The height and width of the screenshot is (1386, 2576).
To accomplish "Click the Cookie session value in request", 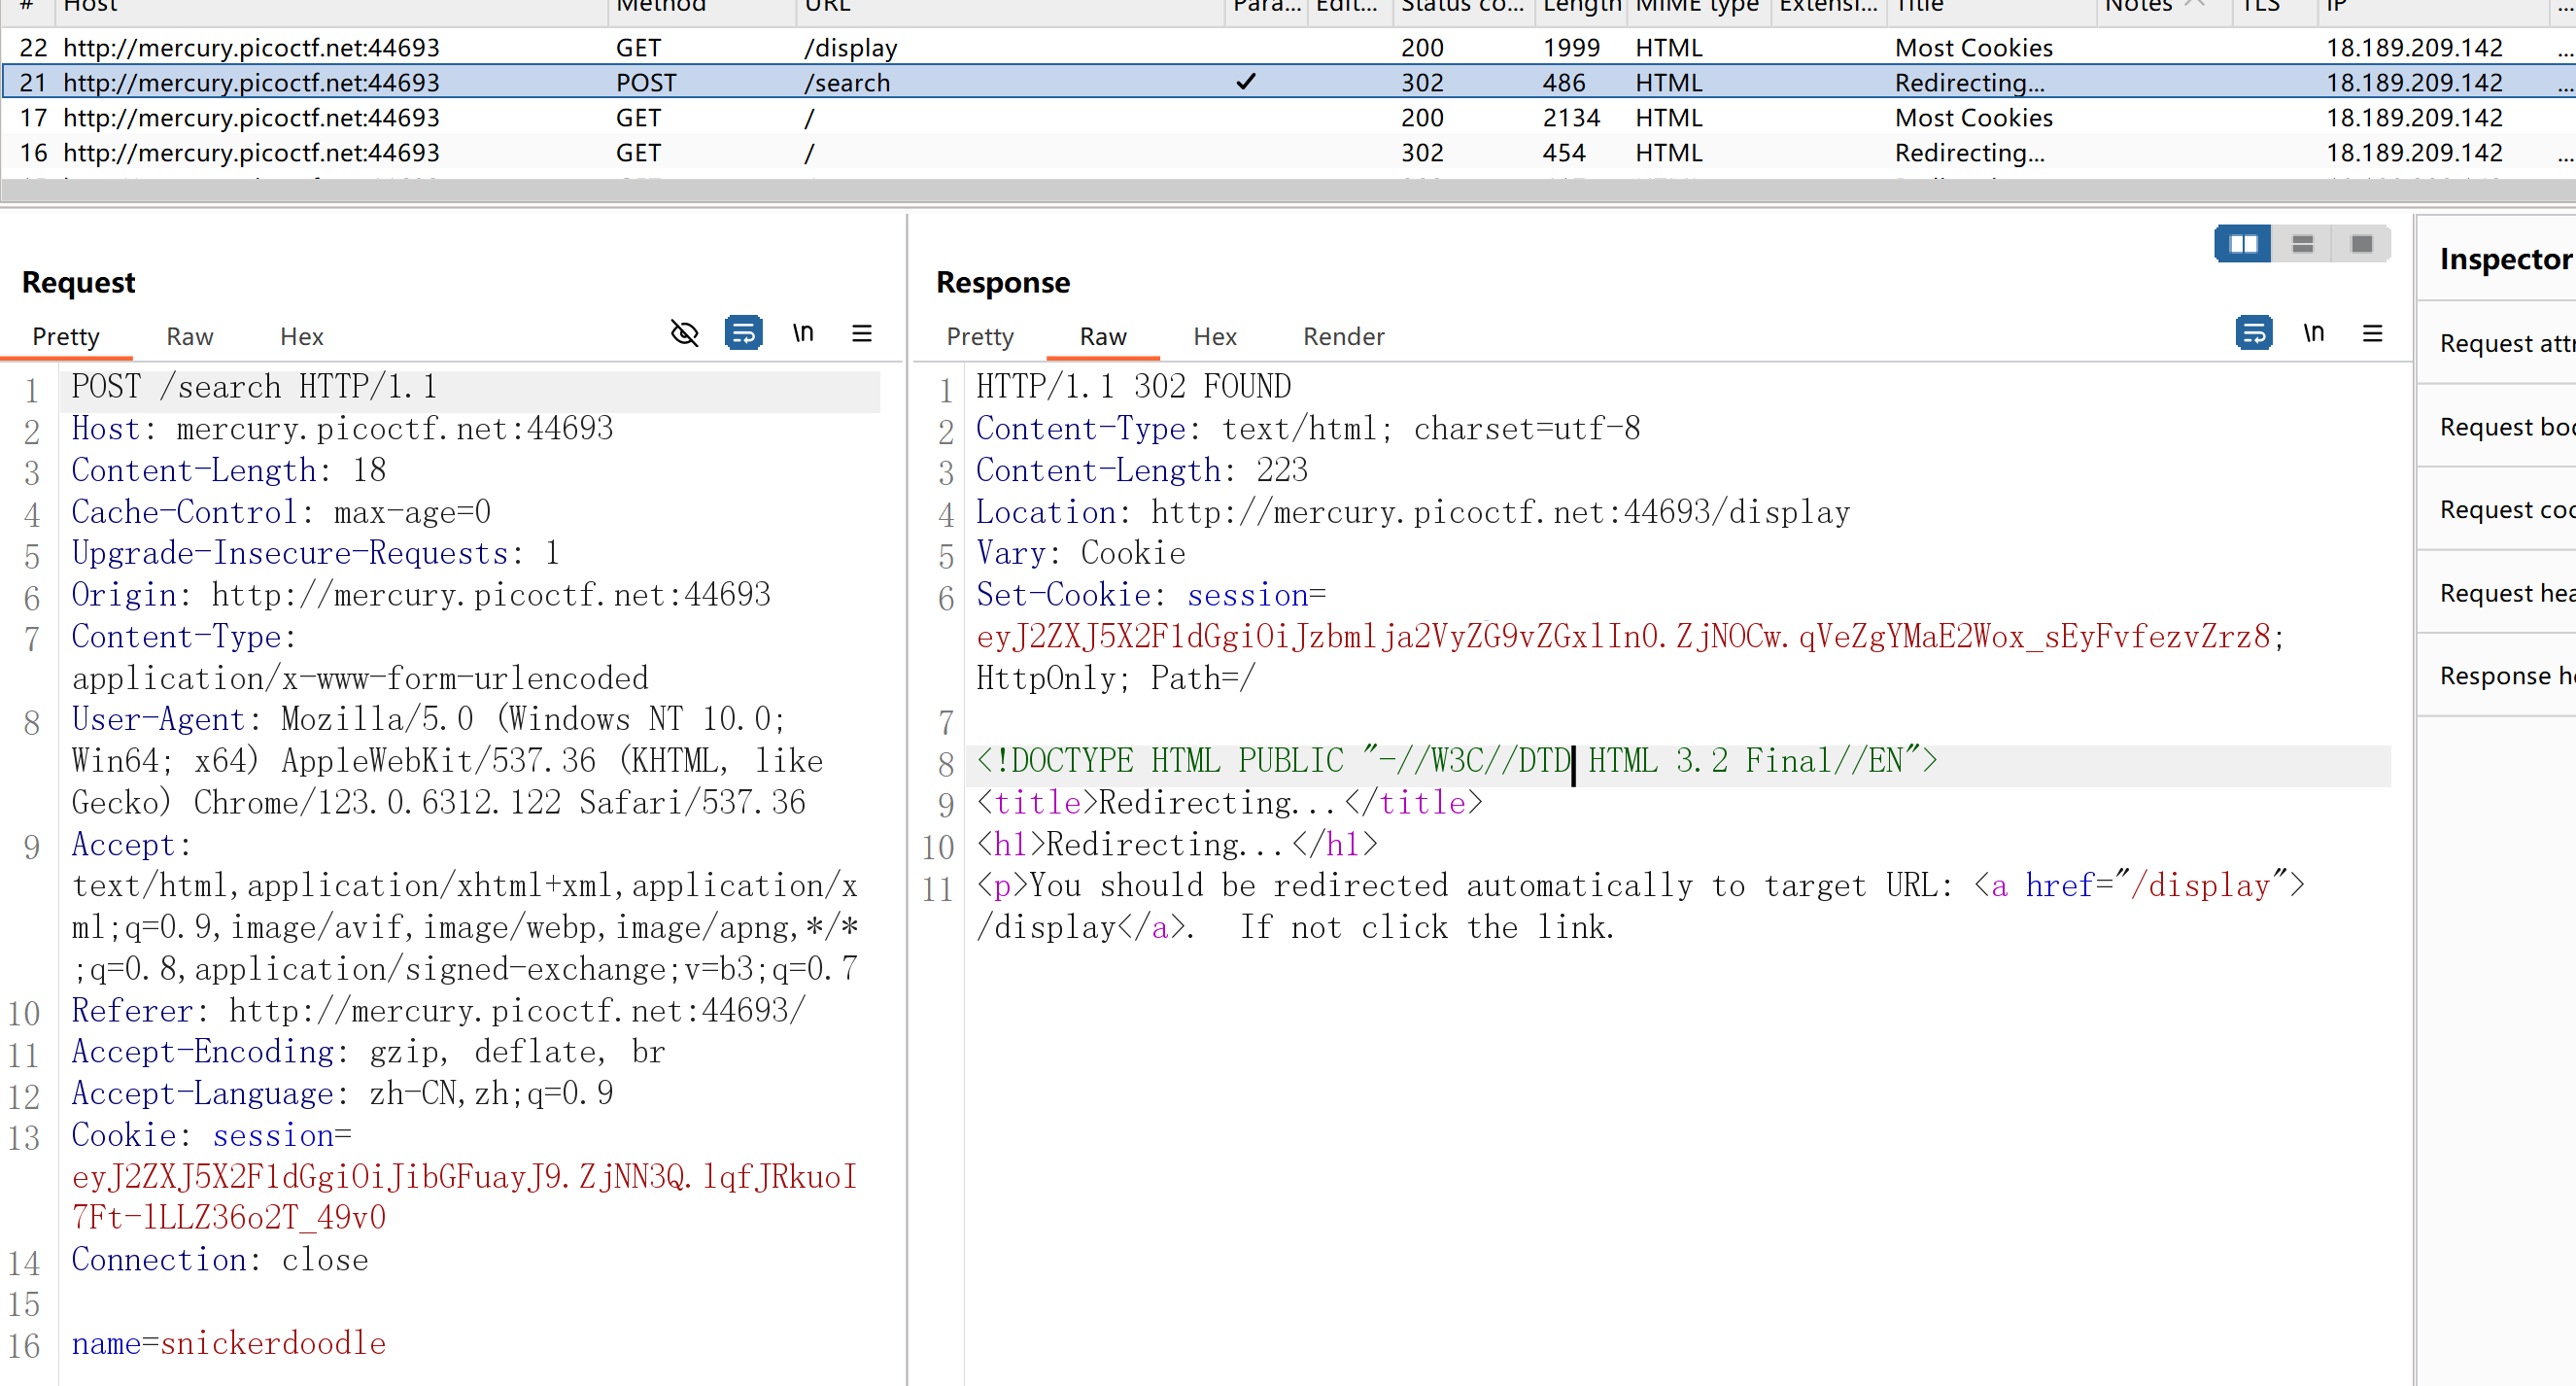I will (464, 1197).
